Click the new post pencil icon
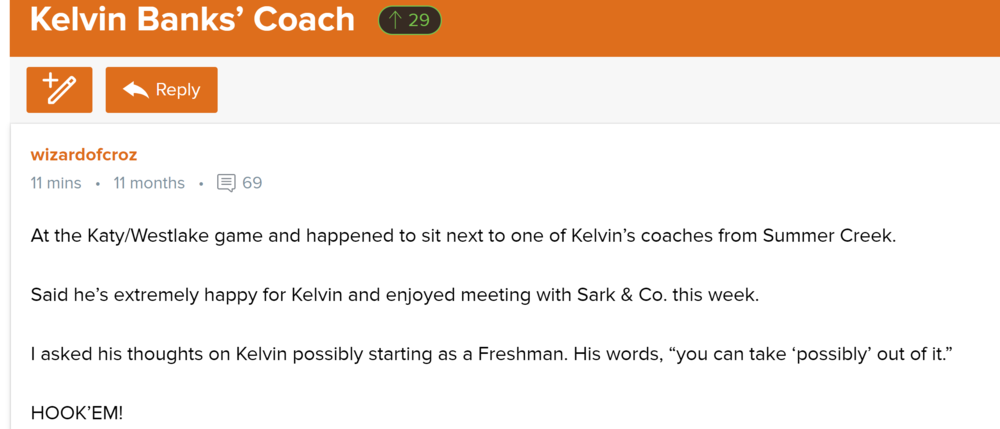The height and width of the screenshot is (429, 1000). [x=59, y=90]
